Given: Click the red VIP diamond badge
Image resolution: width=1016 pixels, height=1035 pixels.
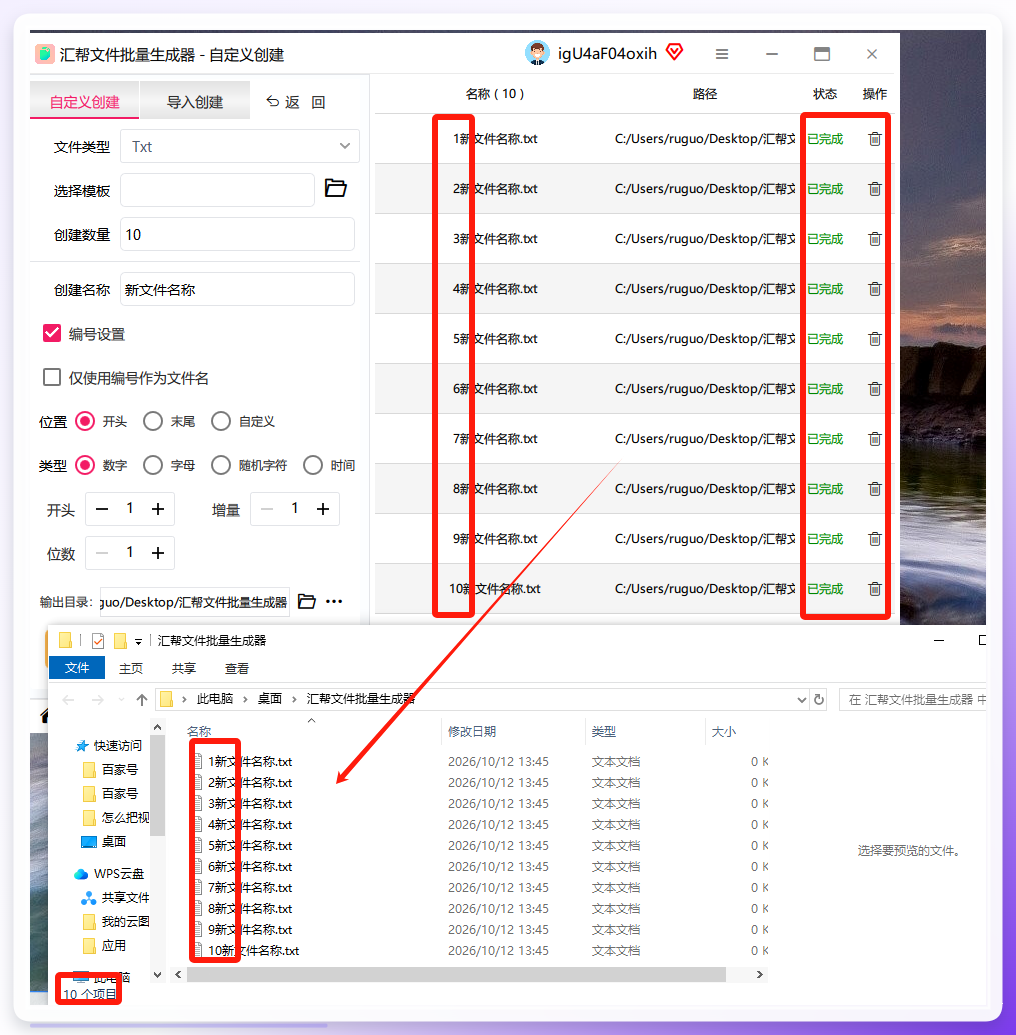Looking at the screenshot, I should [x=674, y=51].
